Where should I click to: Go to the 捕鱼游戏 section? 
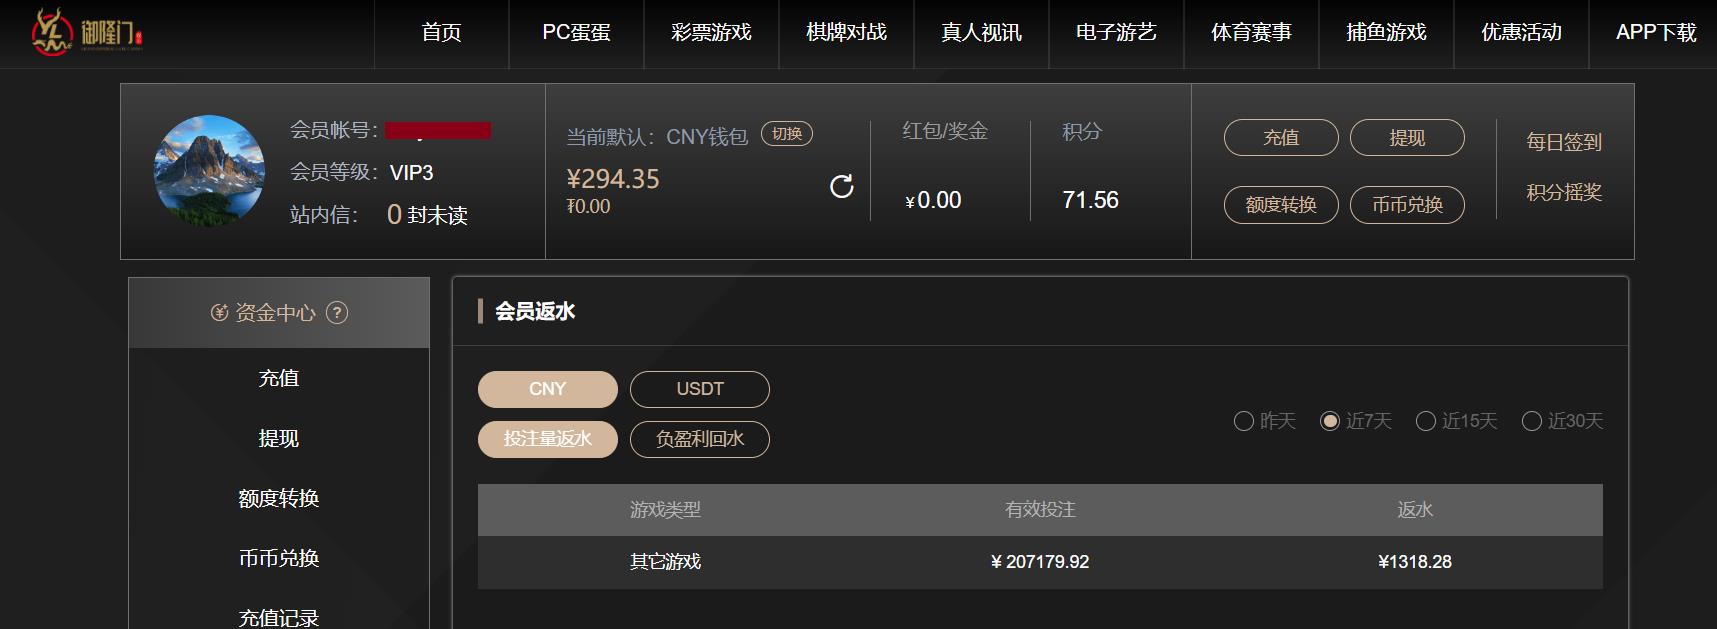point(1386,32)
